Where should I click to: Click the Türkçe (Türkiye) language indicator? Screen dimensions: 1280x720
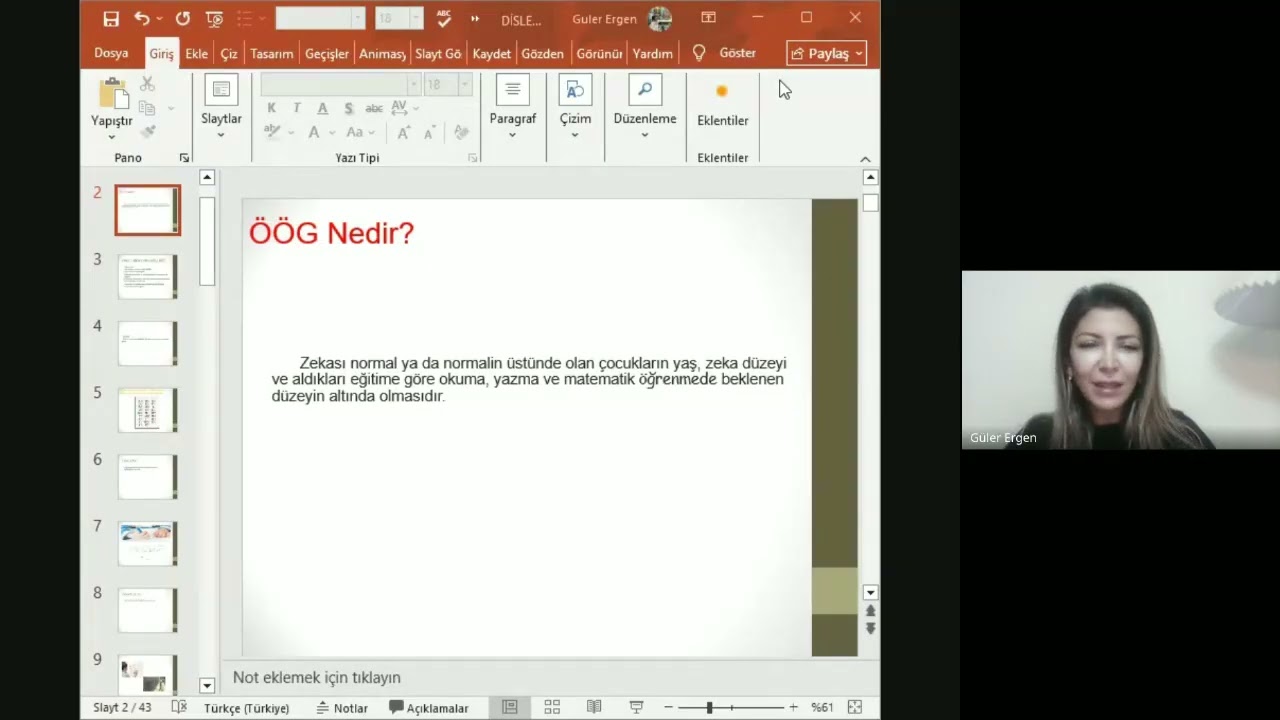pyautogui.click(x=247, y=708)
